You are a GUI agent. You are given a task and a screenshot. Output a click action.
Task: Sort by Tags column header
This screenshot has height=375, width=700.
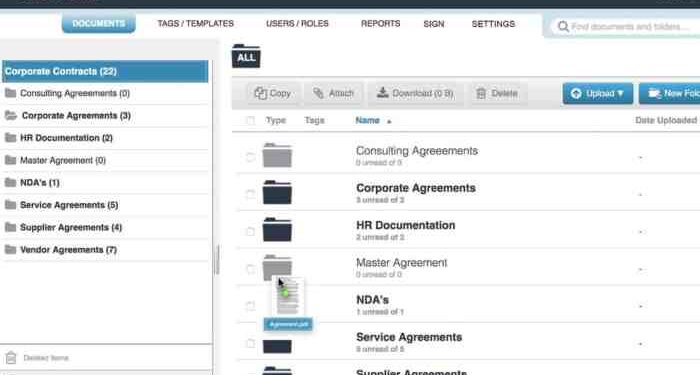pyautogui.click(x=314, y=120)
